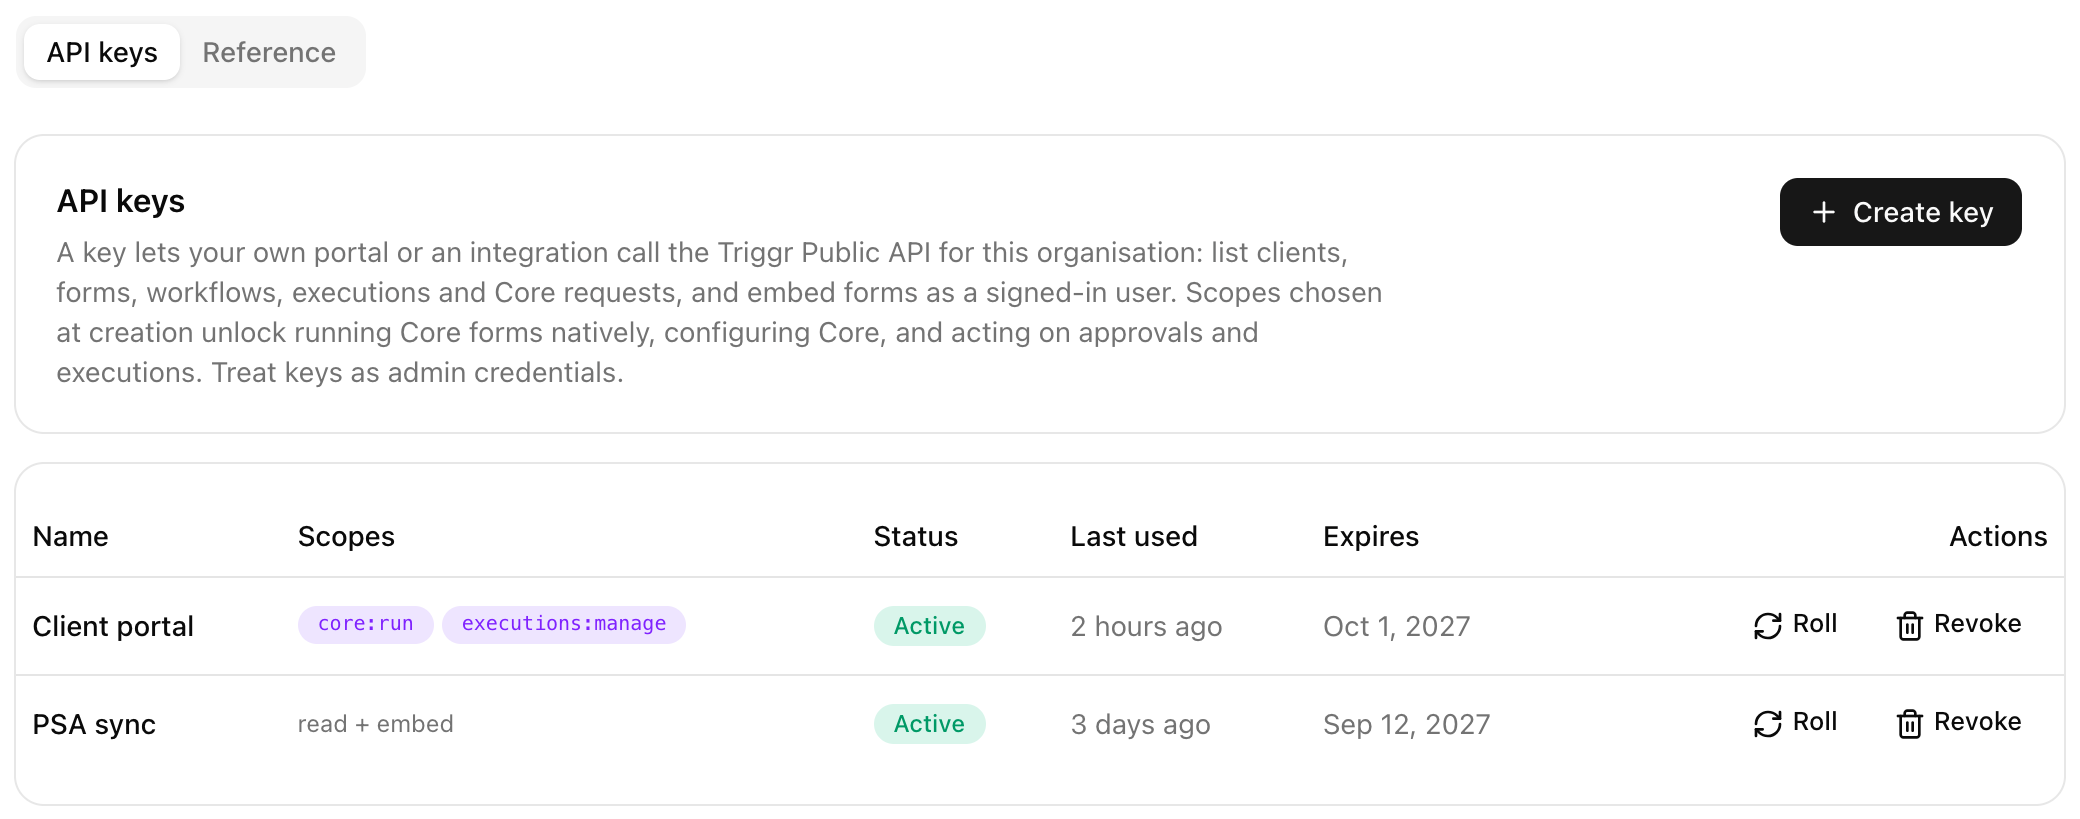2080x819 pixels.
Task: Select the PSA sync key name
Action: click(94, 724)
